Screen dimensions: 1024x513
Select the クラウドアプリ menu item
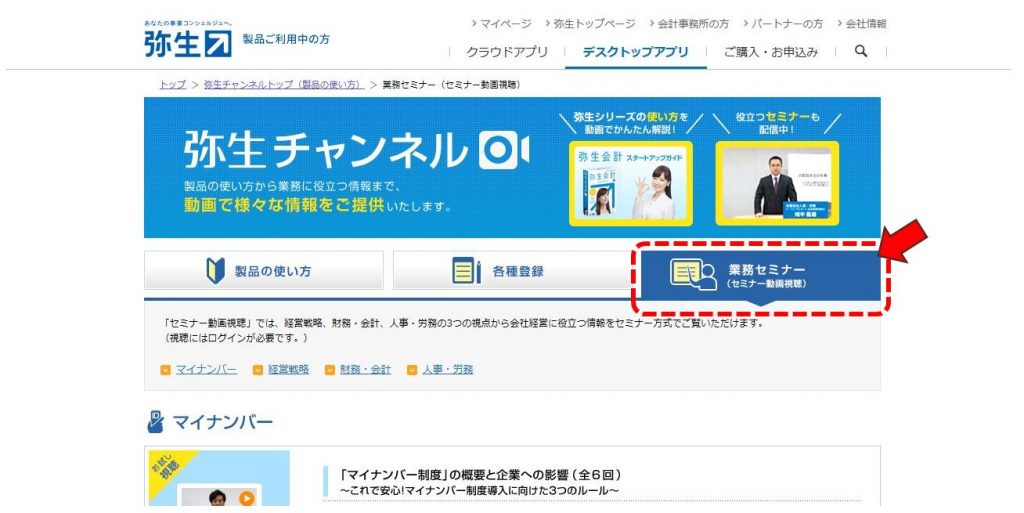coord(507,52)
